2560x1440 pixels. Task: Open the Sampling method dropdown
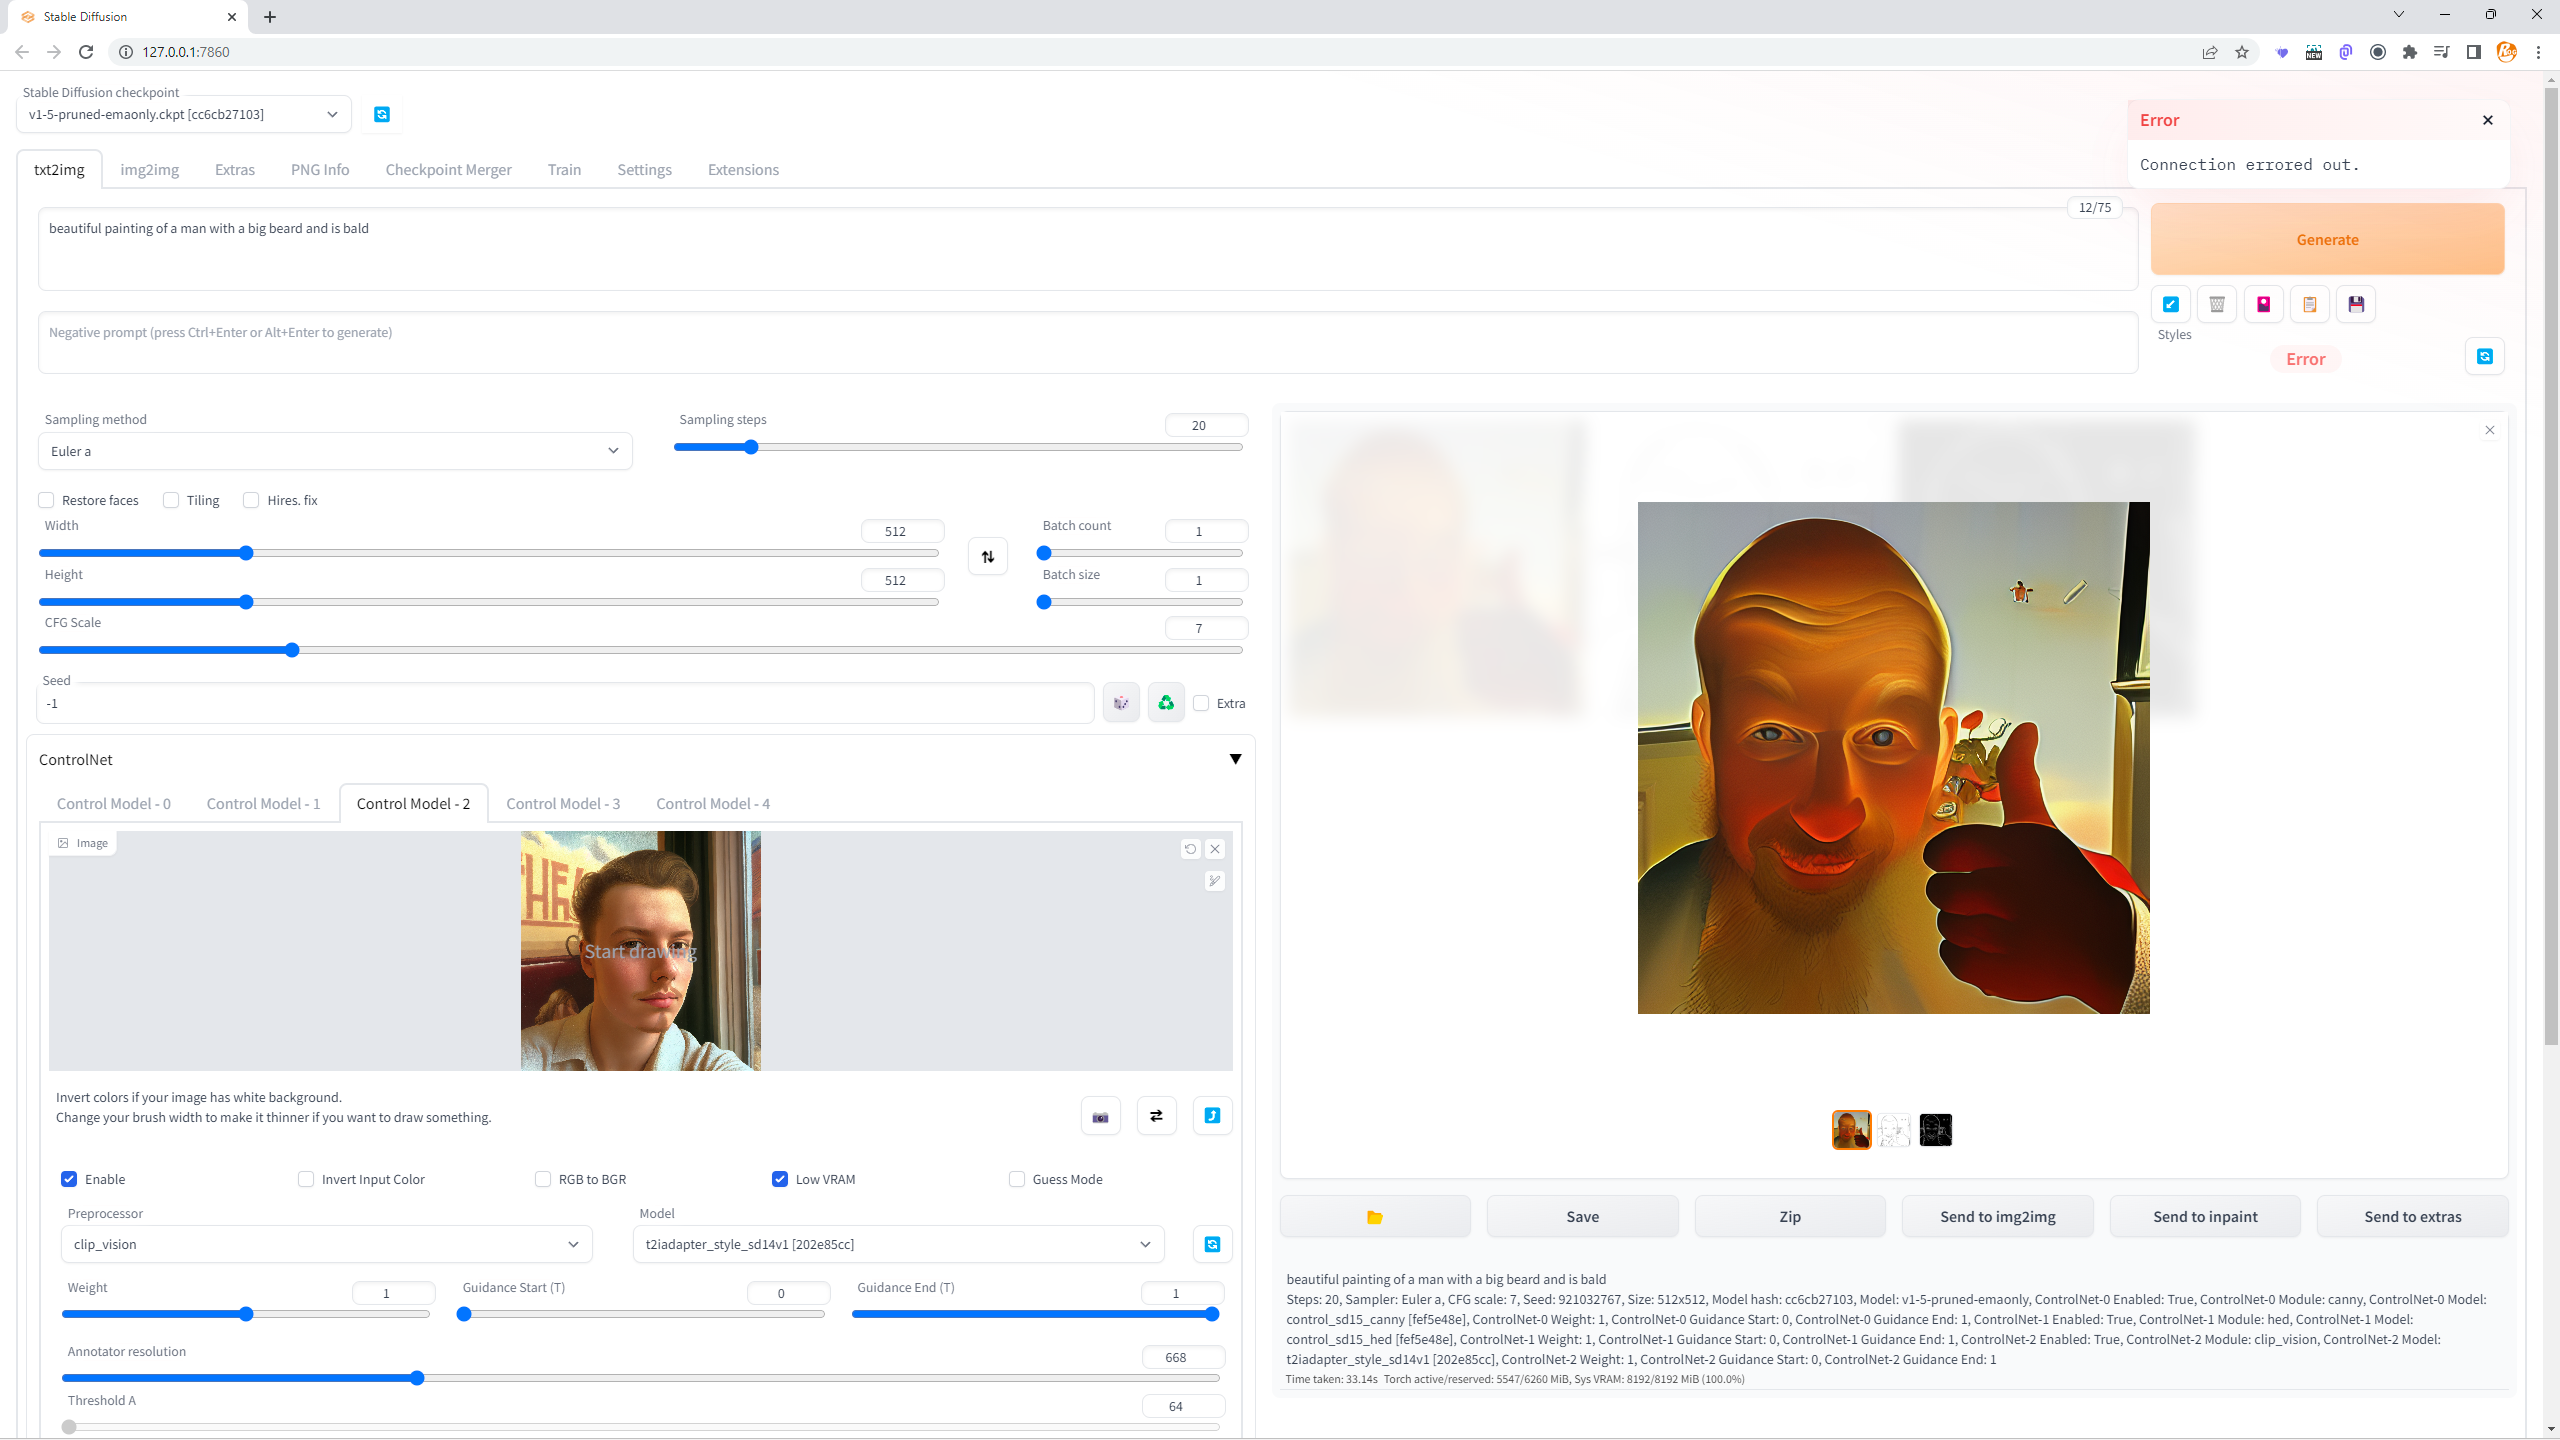click(335, 451)
